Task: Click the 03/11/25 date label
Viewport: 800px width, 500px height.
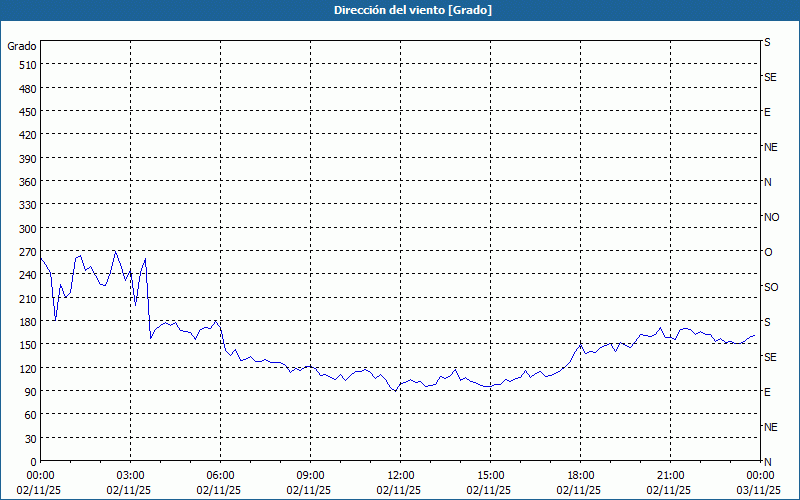Action: pos(759,490)
